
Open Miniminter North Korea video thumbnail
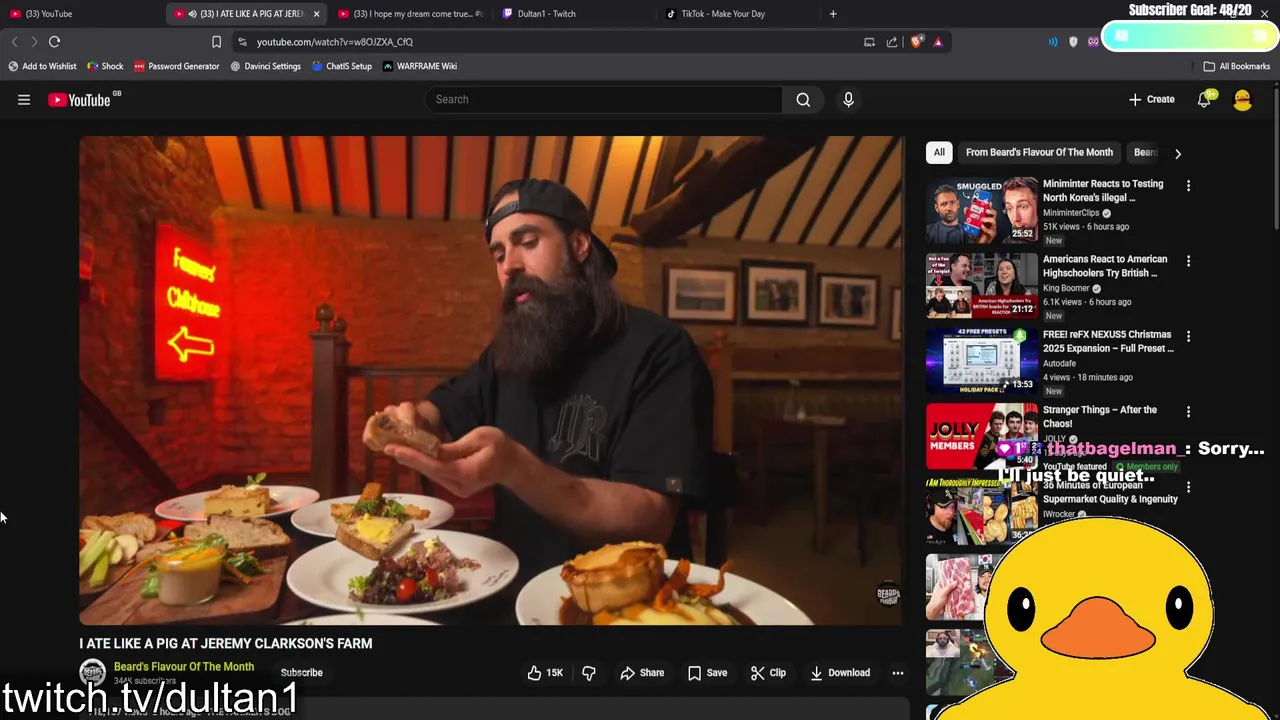(x=982, y=210)
